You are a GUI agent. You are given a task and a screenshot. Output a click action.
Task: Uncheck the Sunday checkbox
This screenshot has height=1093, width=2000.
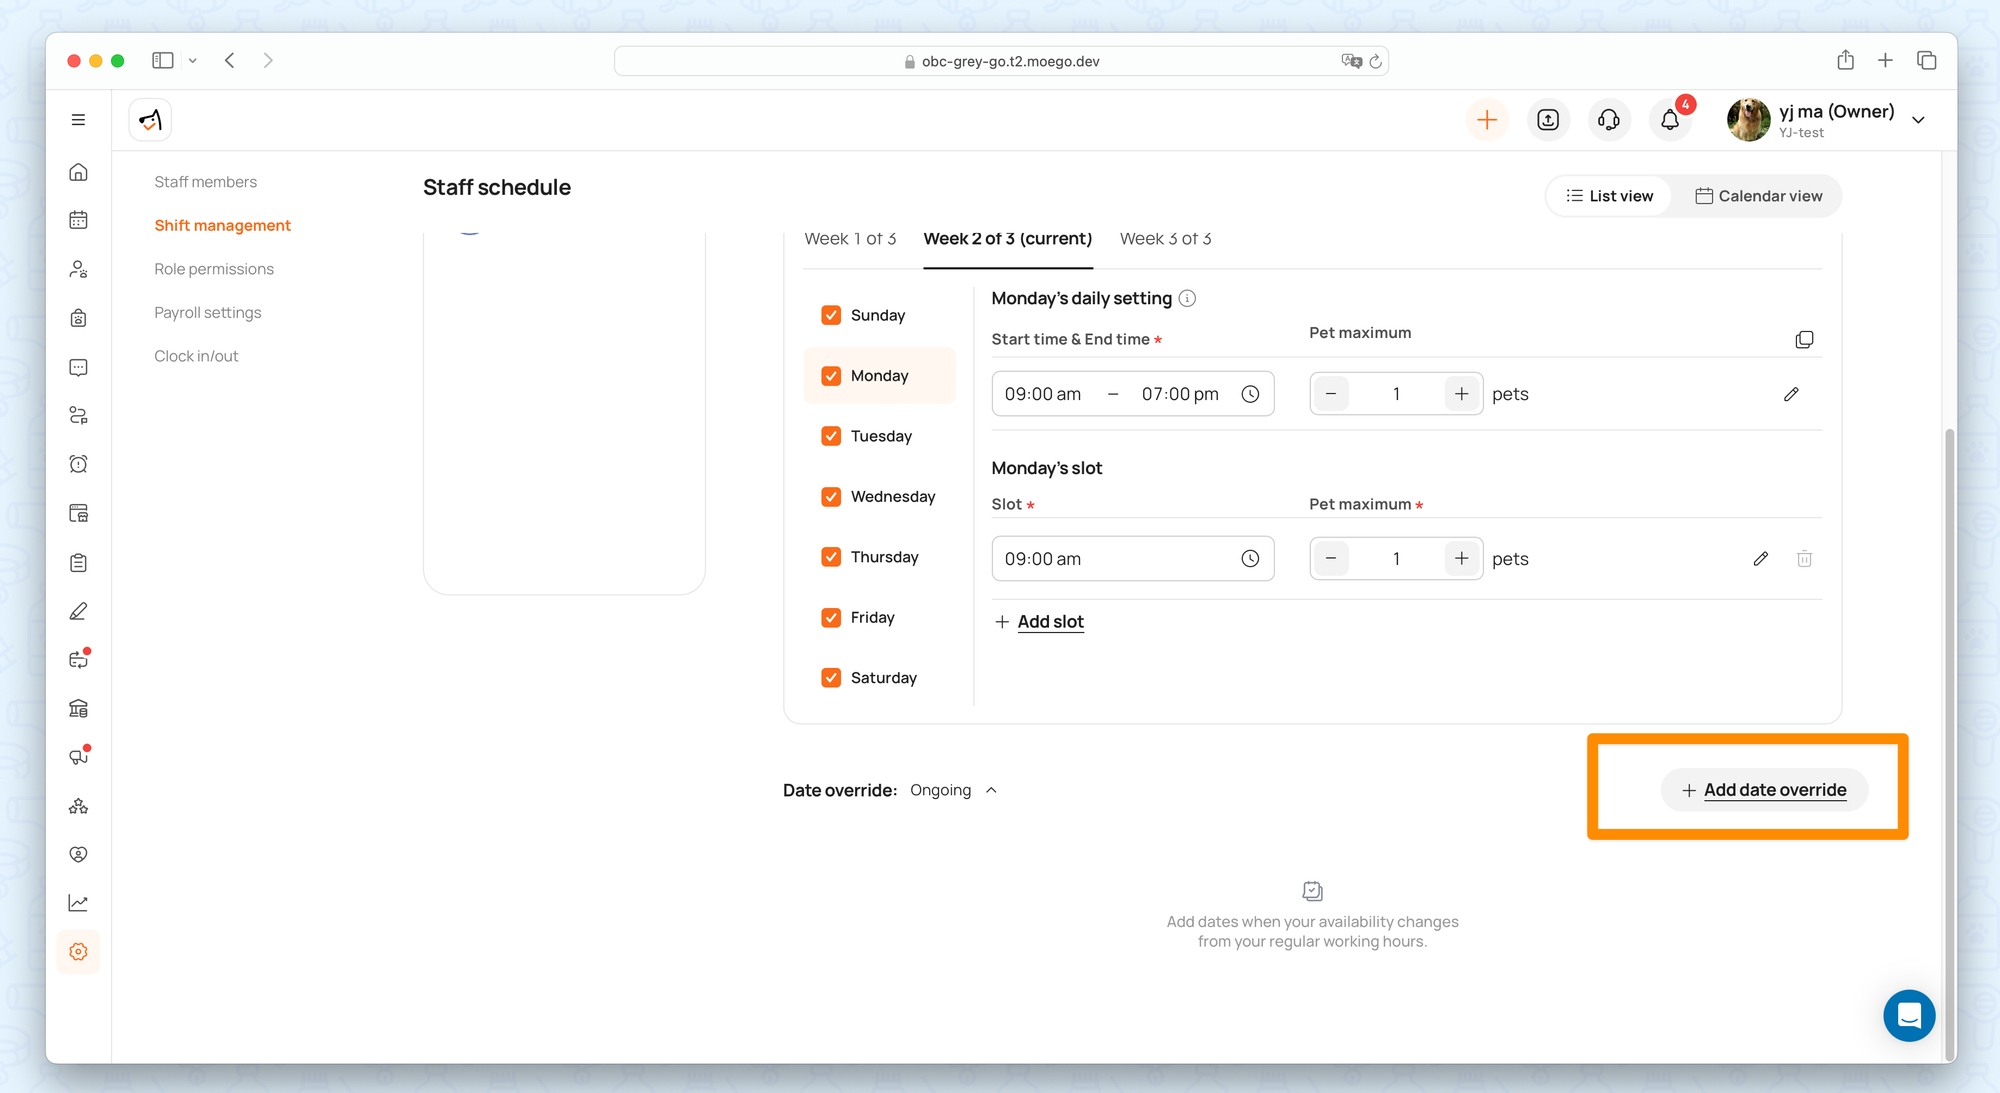pyautogui.click(x=831, y=315)
